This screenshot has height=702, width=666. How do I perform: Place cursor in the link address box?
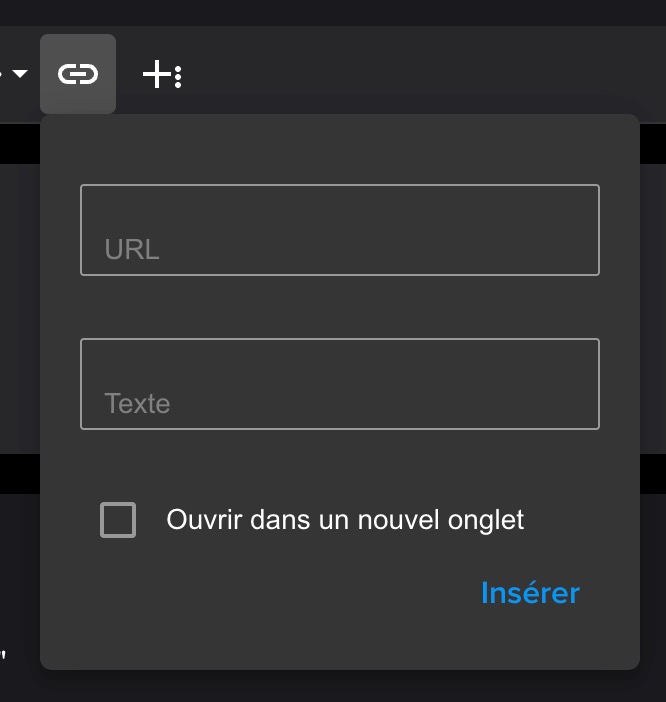tap(339, 229)
